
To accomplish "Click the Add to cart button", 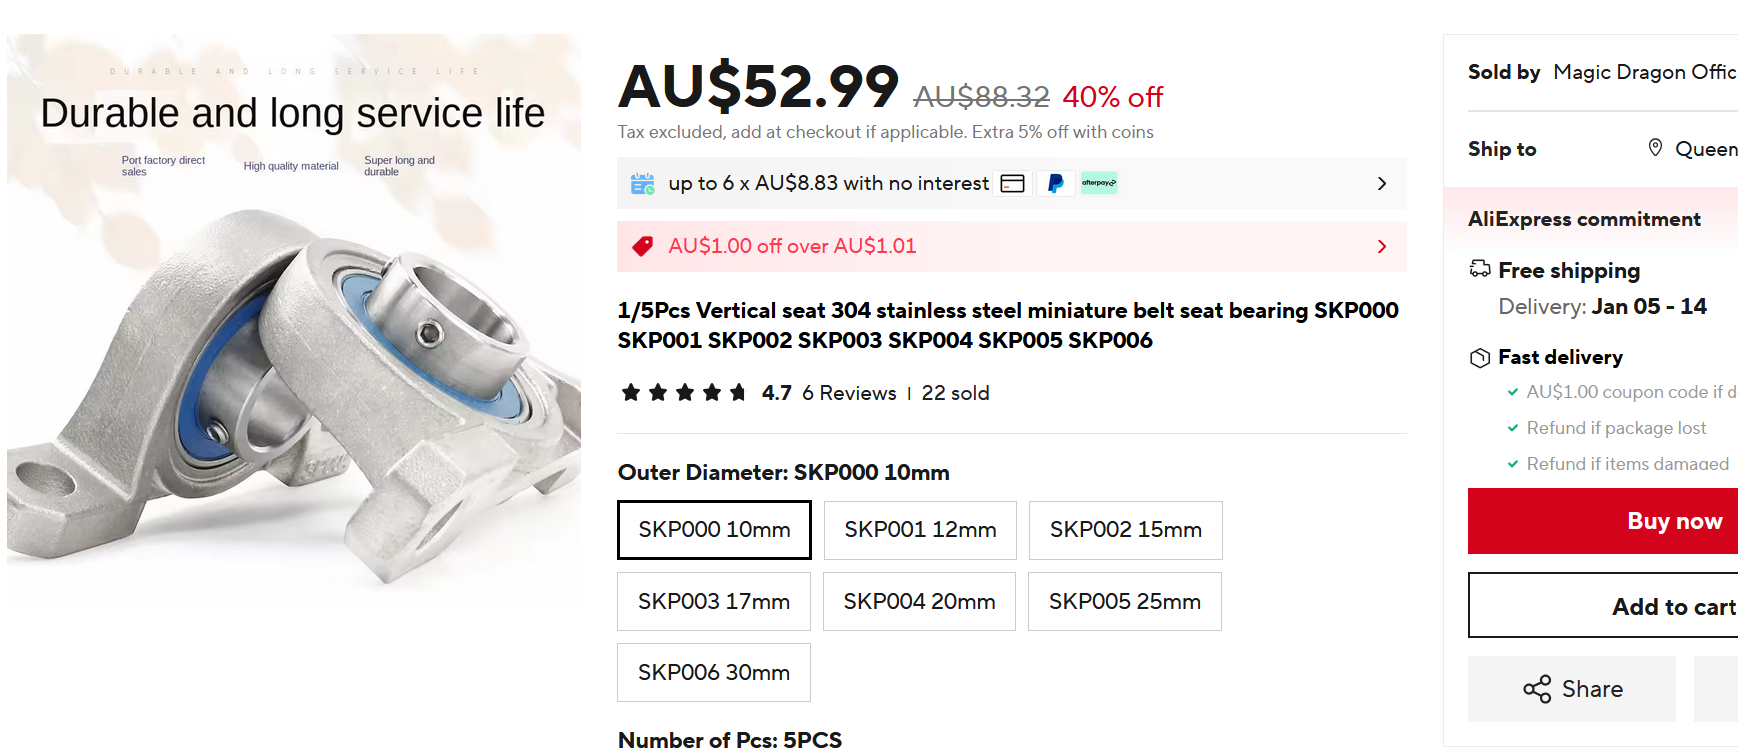I will 1603,605.
